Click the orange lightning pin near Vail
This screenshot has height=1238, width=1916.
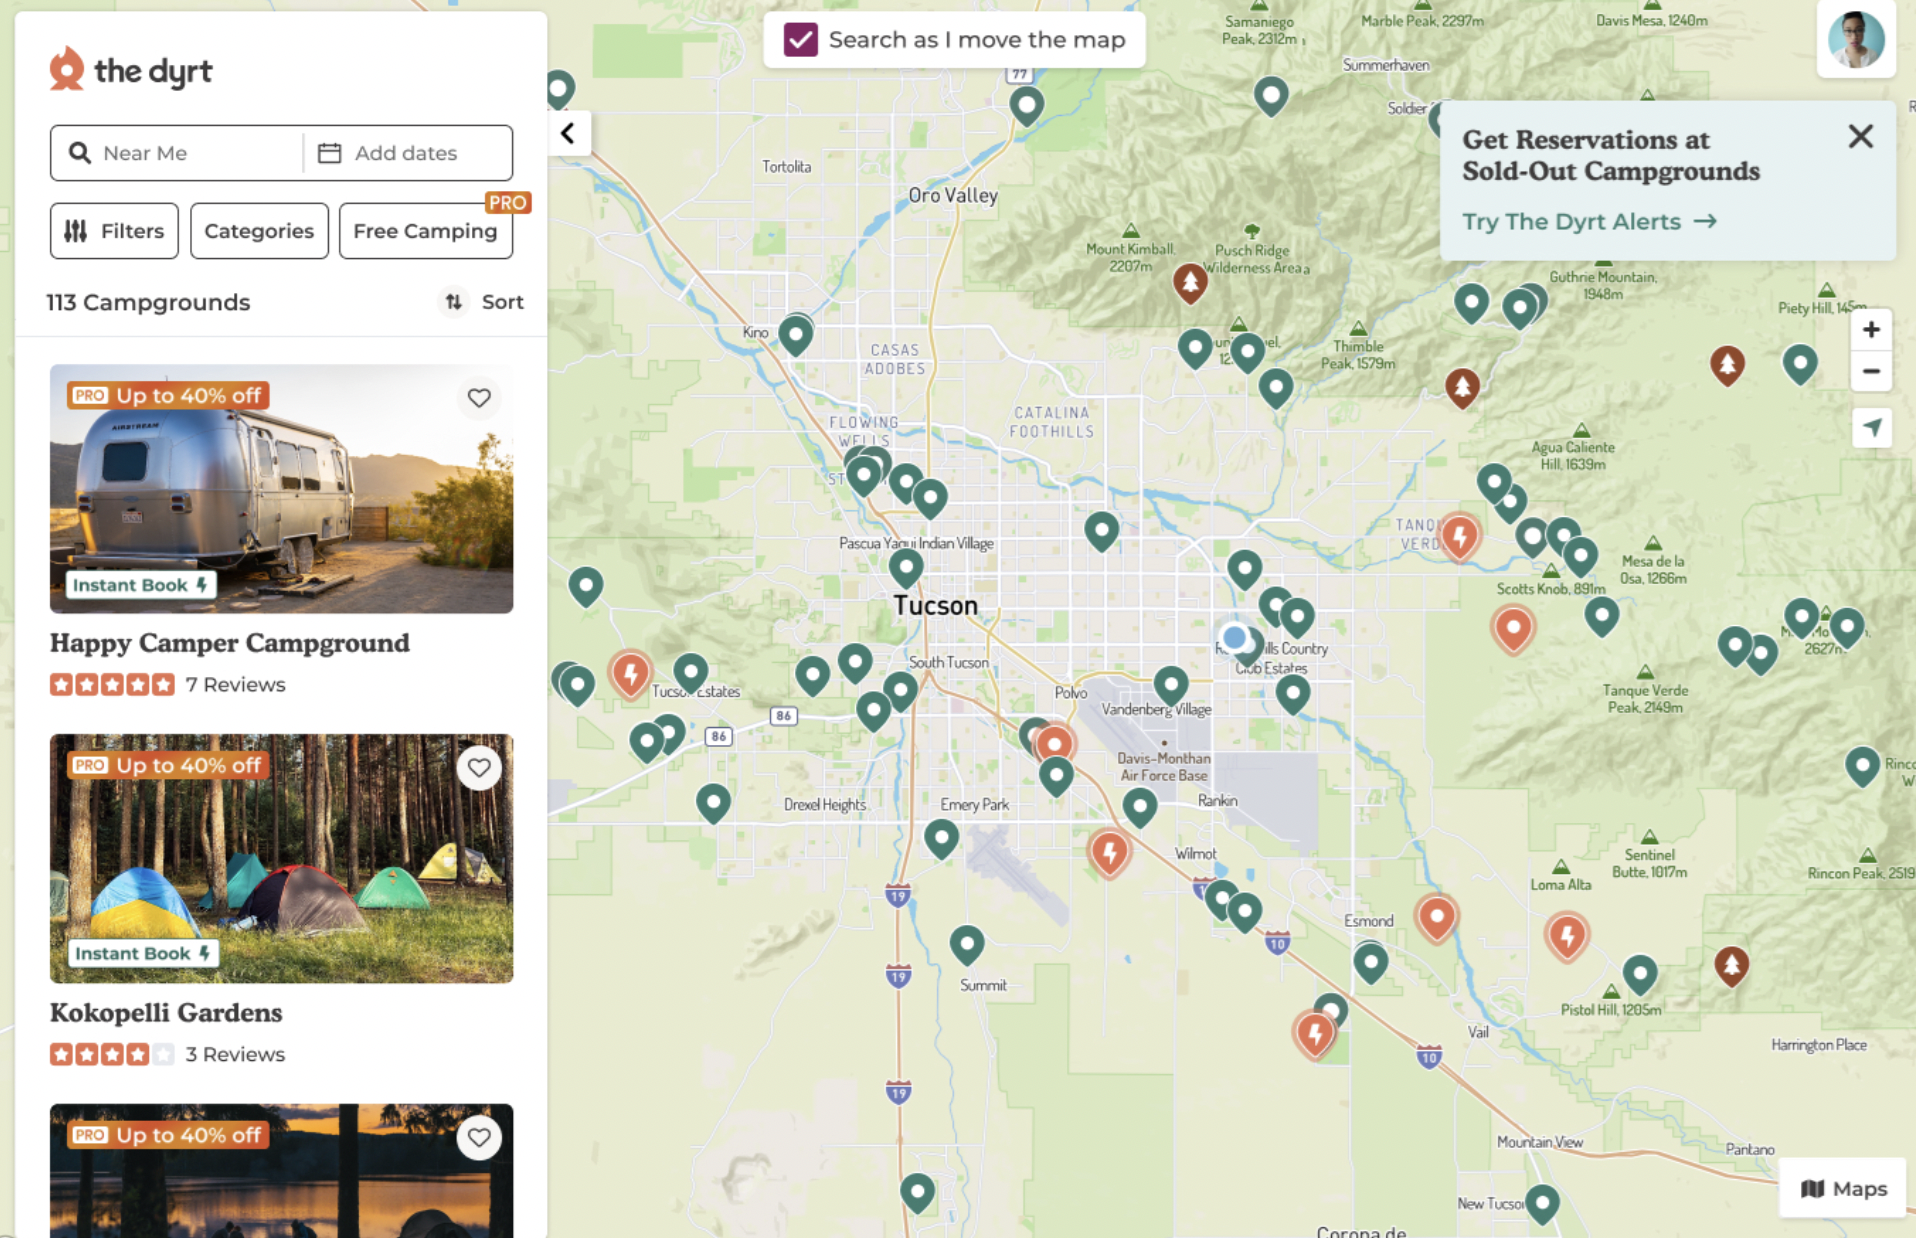[x=1315, y=1034]
